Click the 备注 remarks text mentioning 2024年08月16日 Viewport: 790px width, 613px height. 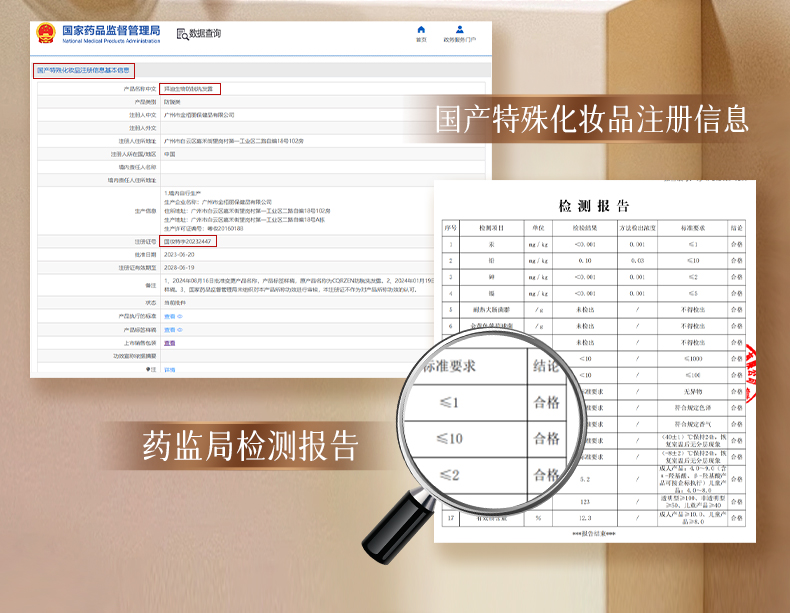pyautogui.click(x=298, y=285)
